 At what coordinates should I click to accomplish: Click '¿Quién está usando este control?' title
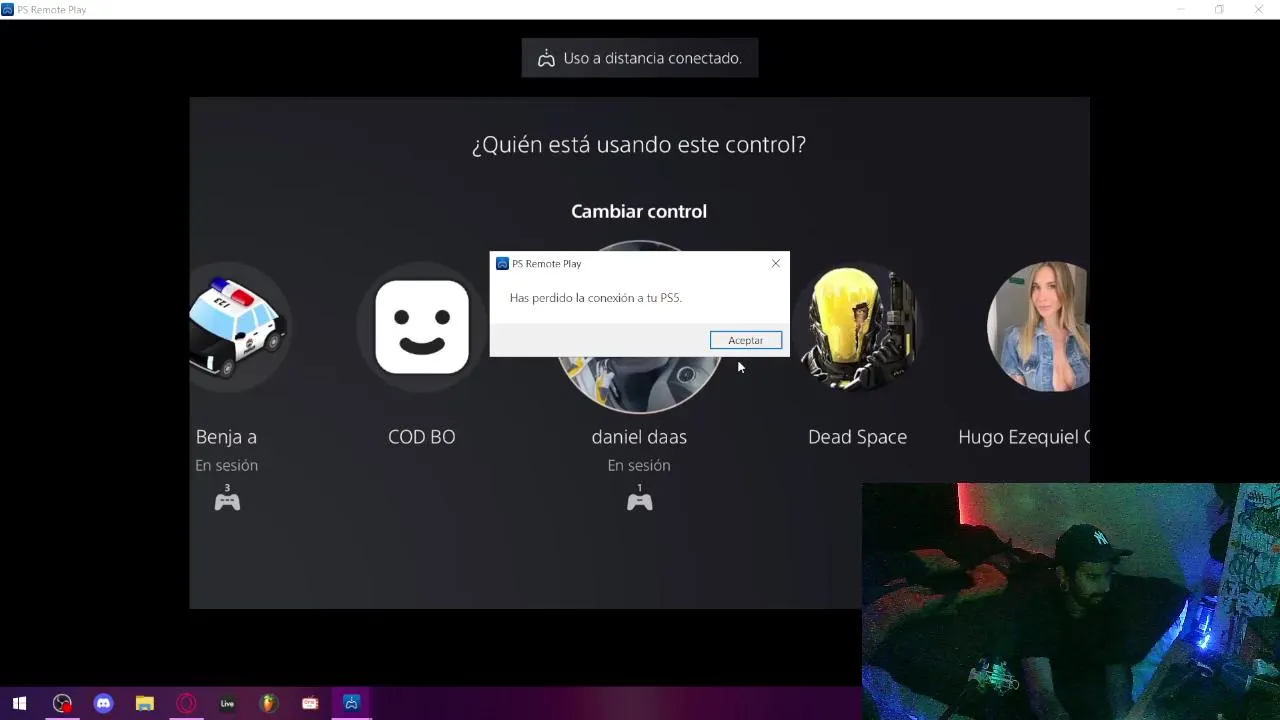[x=639, y=144]
